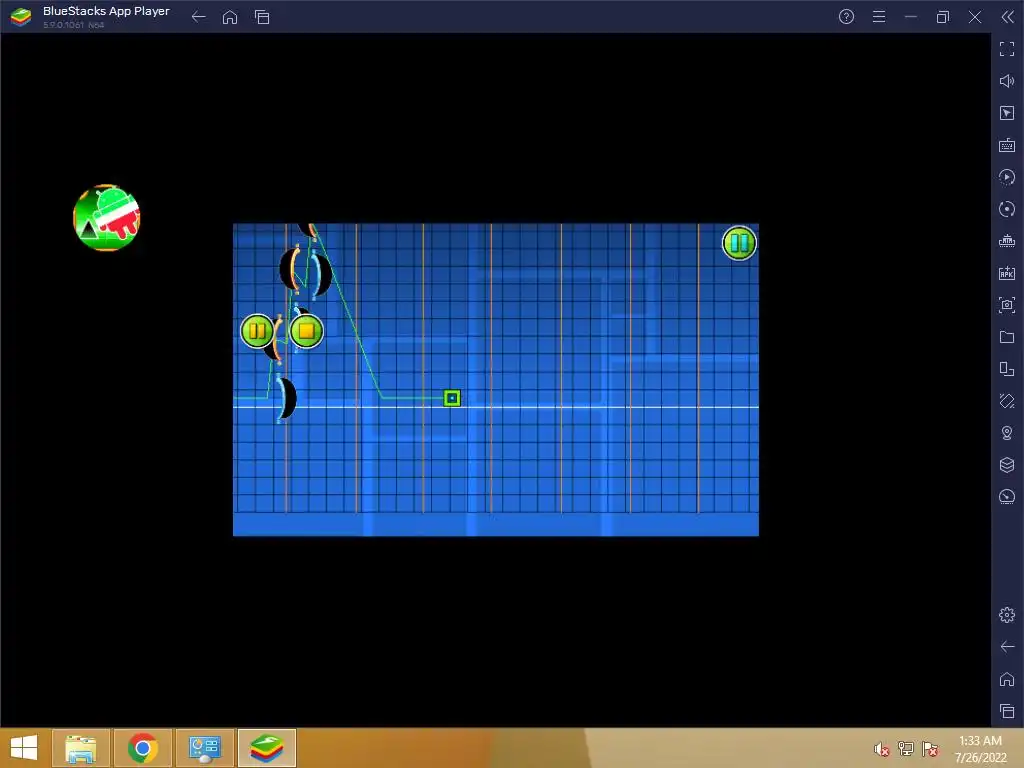The height and width of the screenshot is (768, 1024).
Task: Enter full screen mode from sidebar
Action: (x=1007, y=49)
